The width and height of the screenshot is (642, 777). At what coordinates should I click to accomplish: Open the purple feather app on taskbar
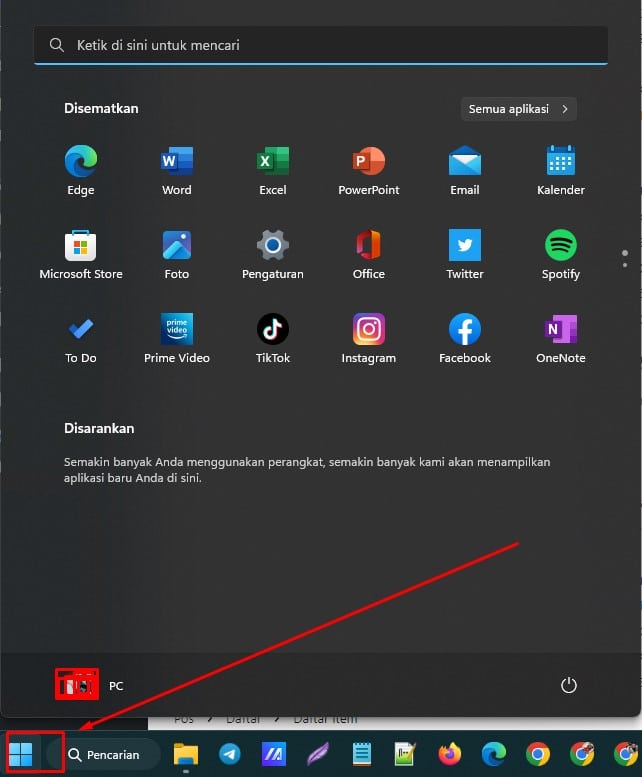[x=318, y=754]
